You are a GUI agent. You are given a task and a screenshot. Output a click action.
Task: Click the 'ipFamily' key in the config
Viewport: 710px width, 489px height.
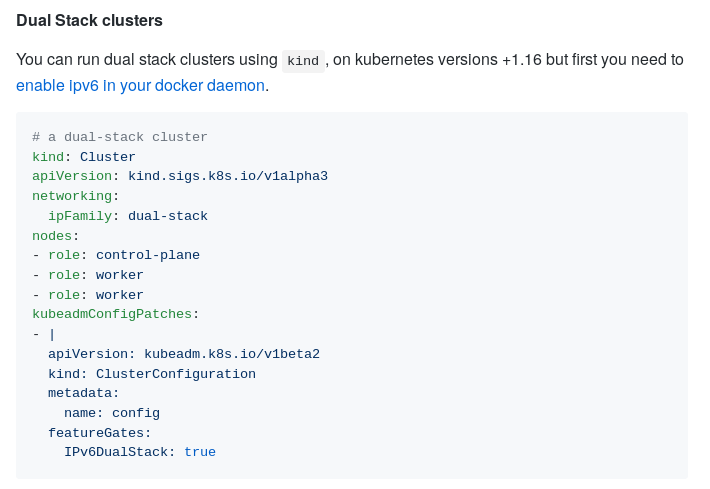[x=80, y=216]
